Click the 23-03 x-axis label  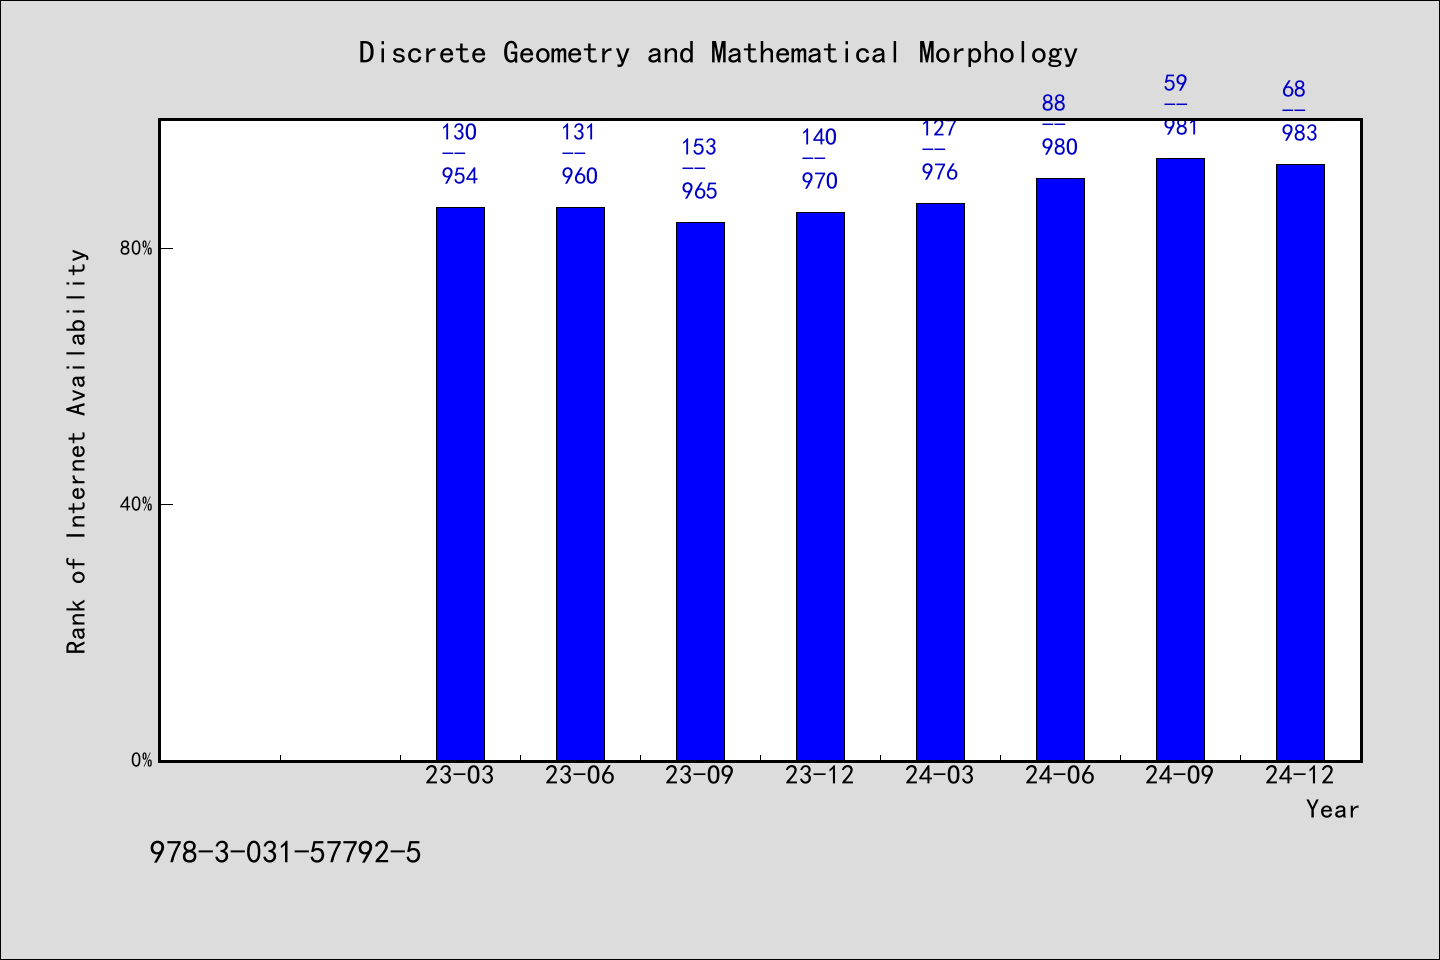pyautogui.click(x=460, y=775)
